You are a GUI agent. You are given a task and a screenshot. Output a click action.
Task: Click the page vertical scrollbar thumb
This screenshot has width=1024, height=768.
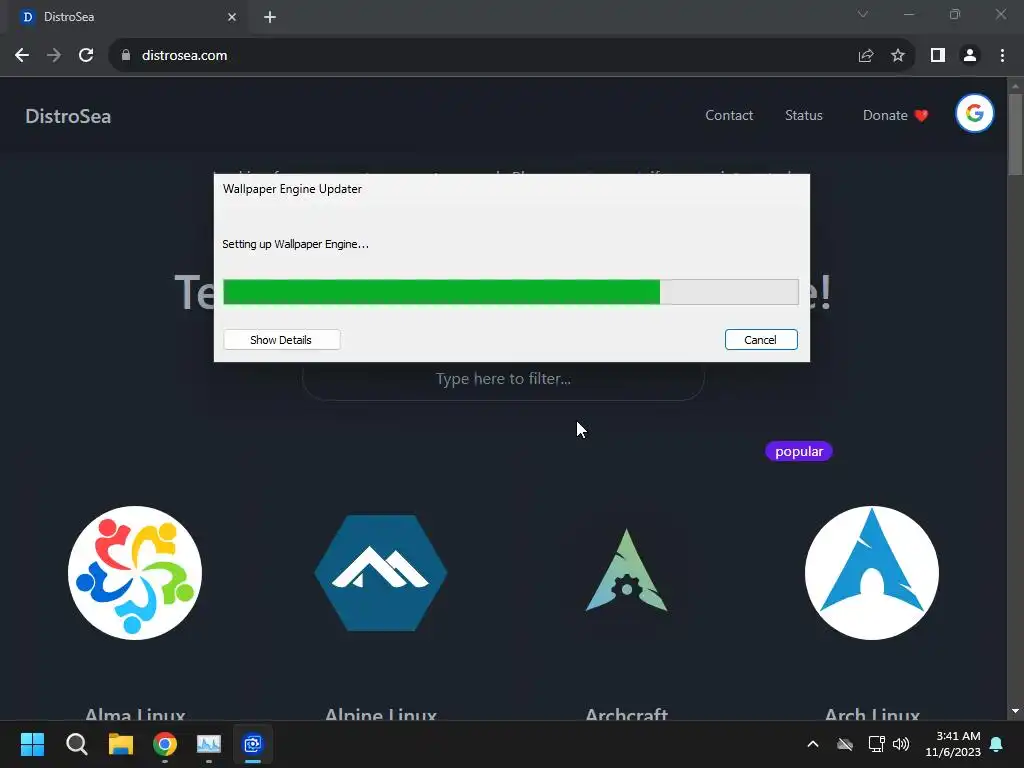click(x=1015, y=134)
